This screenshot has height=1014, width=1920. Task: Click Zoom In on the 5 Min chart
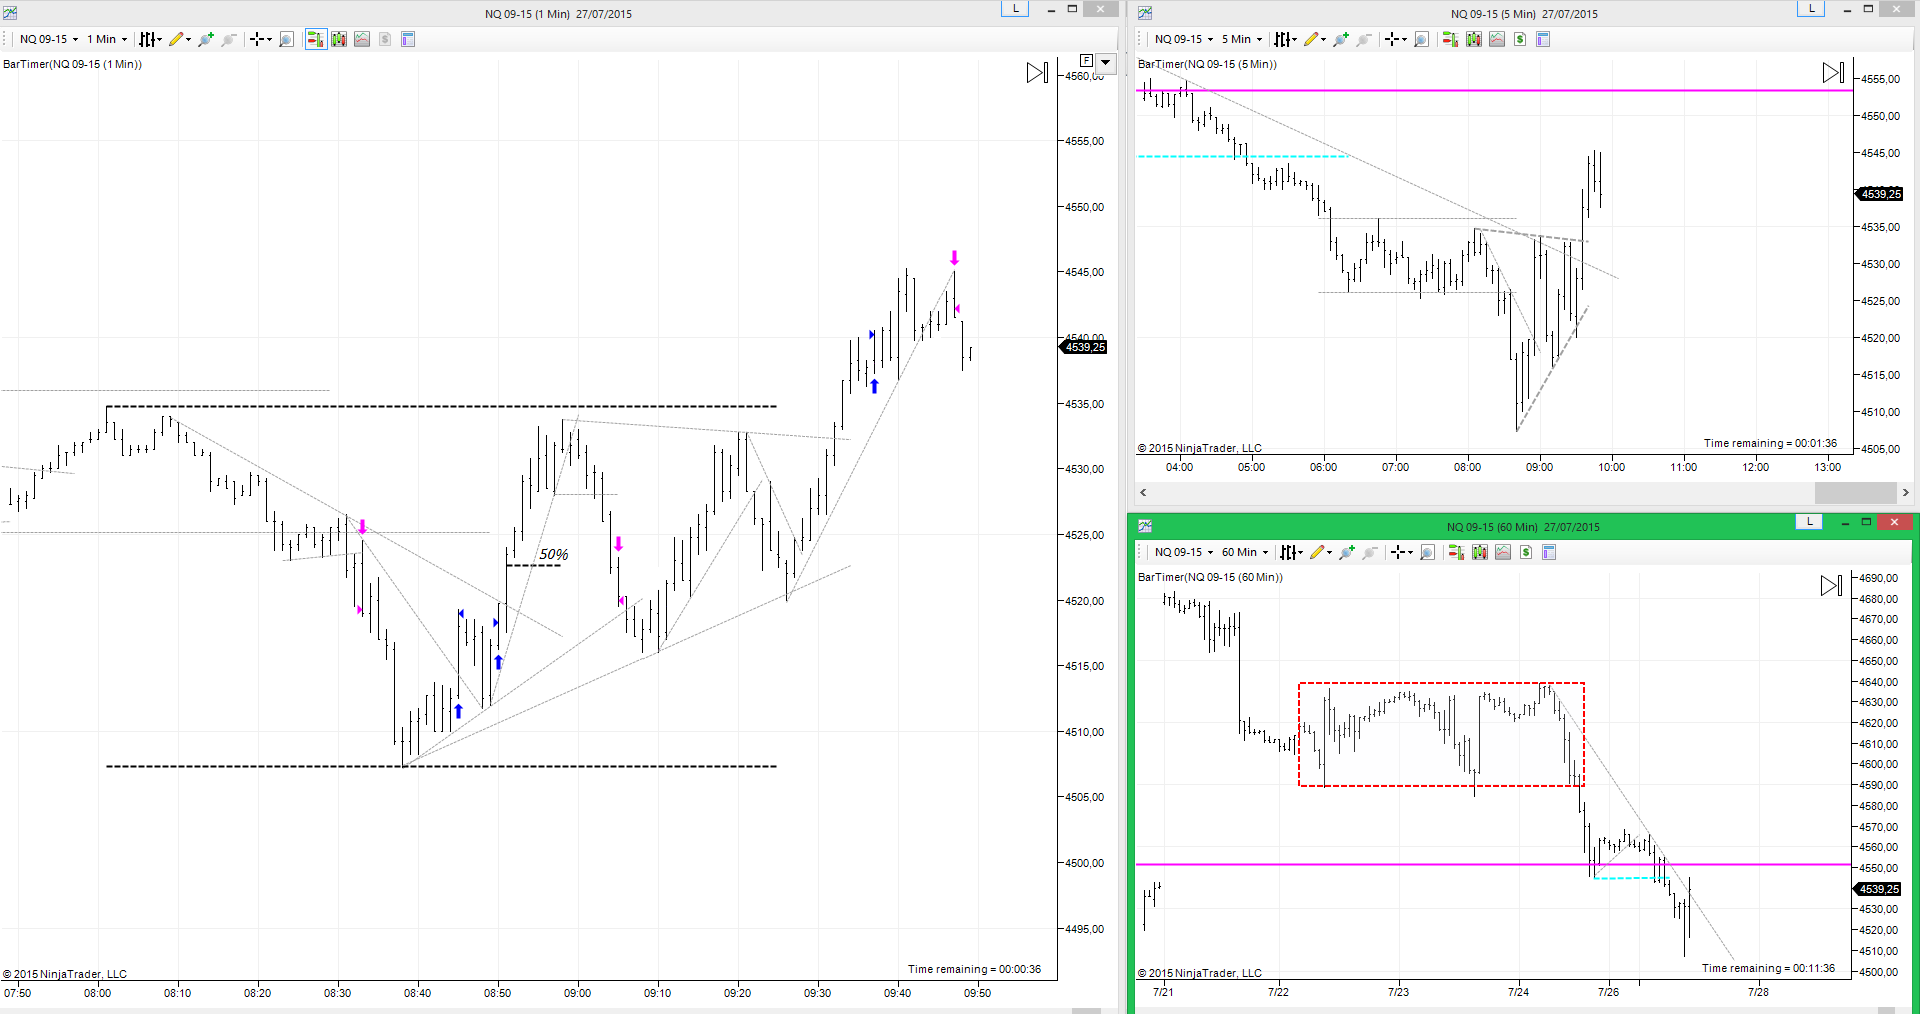[x=1340, y=39]
